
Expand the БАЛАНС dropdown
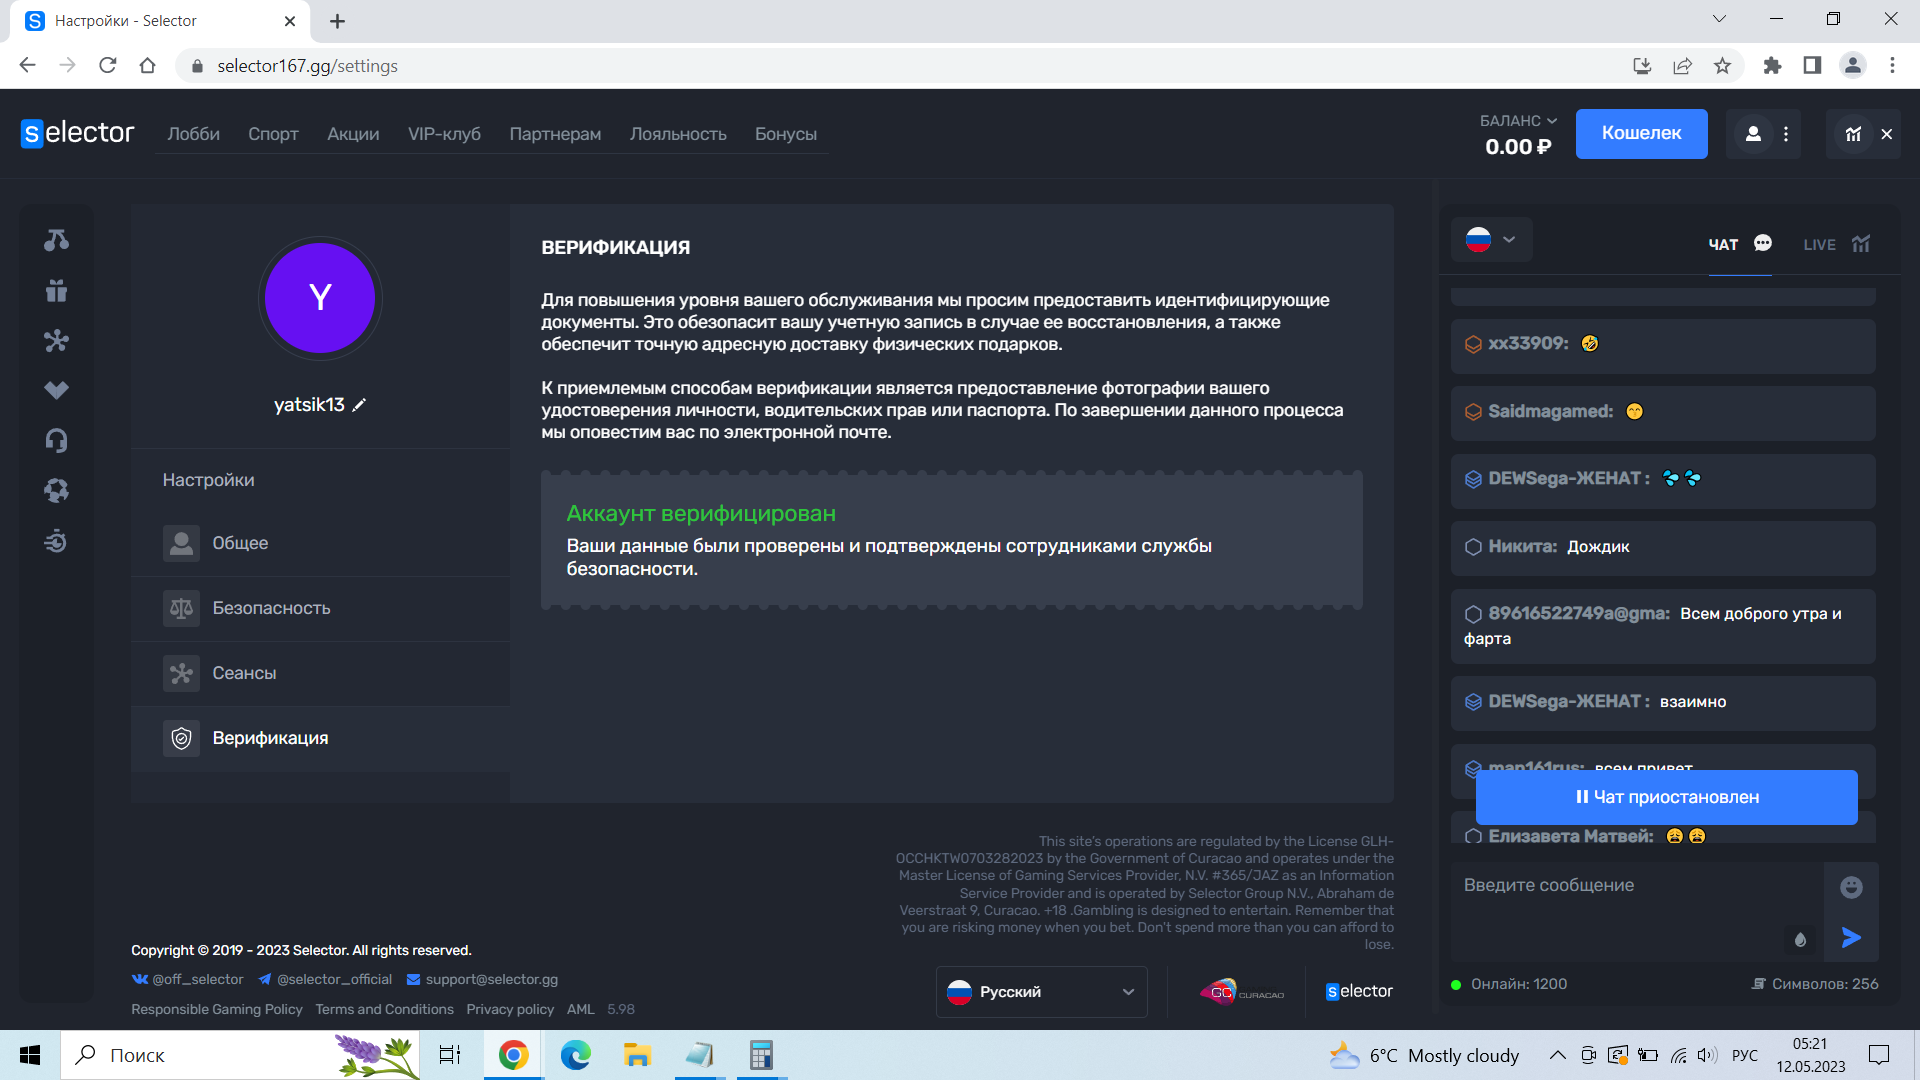[1518, 121]
